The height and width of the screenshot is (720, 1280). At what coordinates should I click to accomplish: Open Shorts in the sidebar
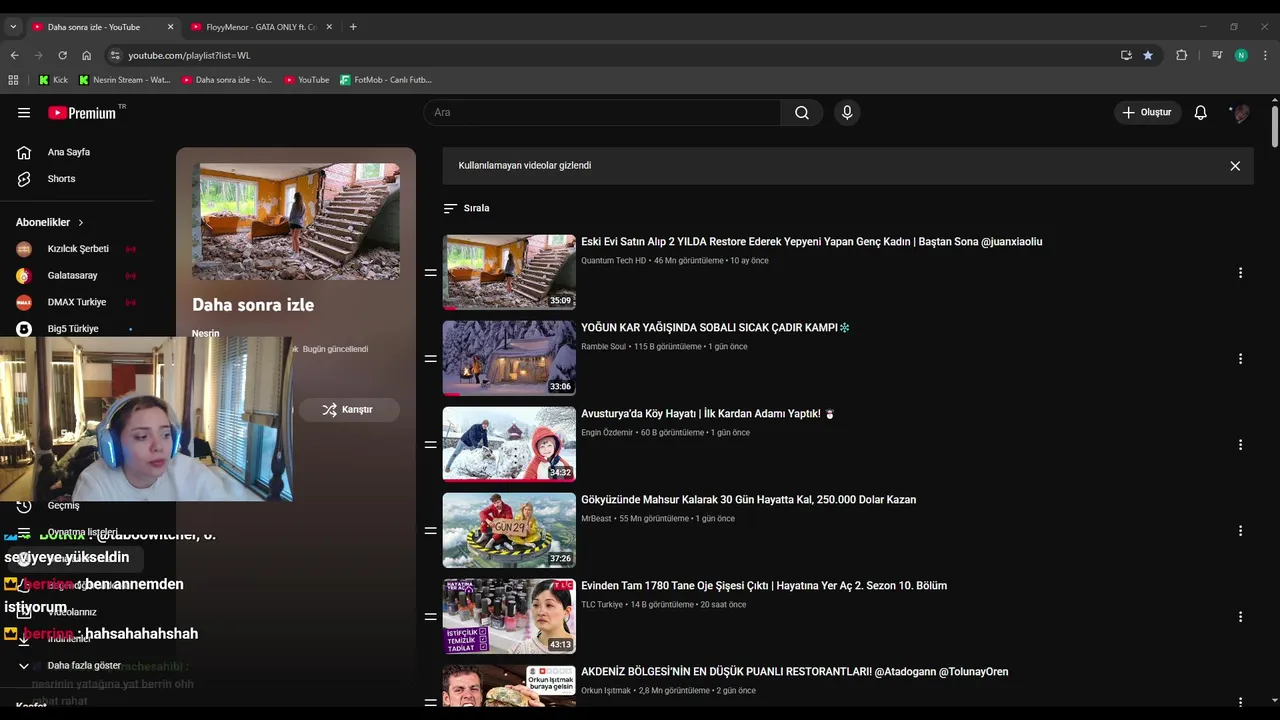[x=61, y=179]
